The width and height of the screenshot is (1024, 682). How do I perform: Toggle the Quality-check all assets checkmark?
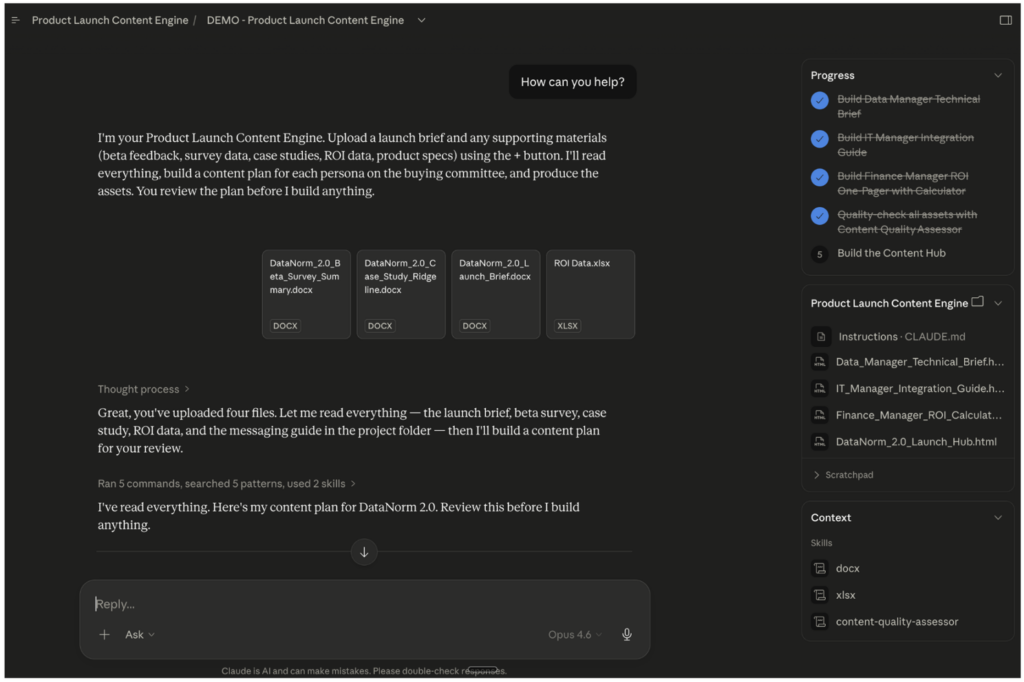pos(820,216)
